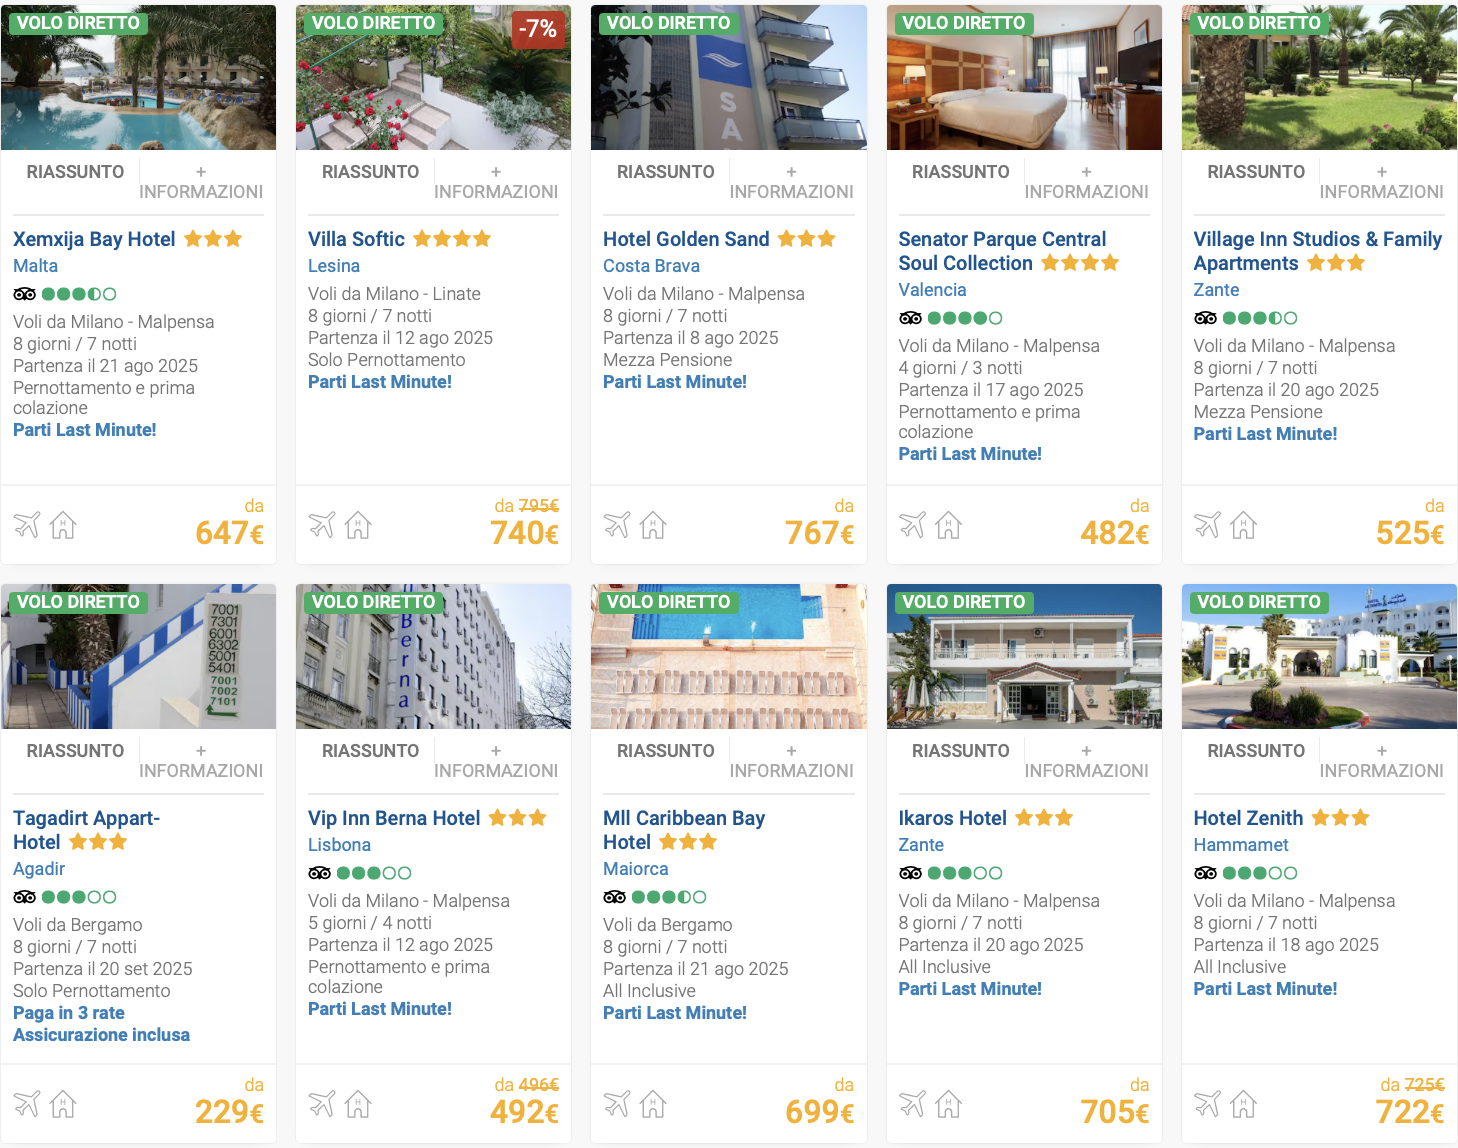Click the airplane icon on Ikaros Hotel card

coord(912,1103)
